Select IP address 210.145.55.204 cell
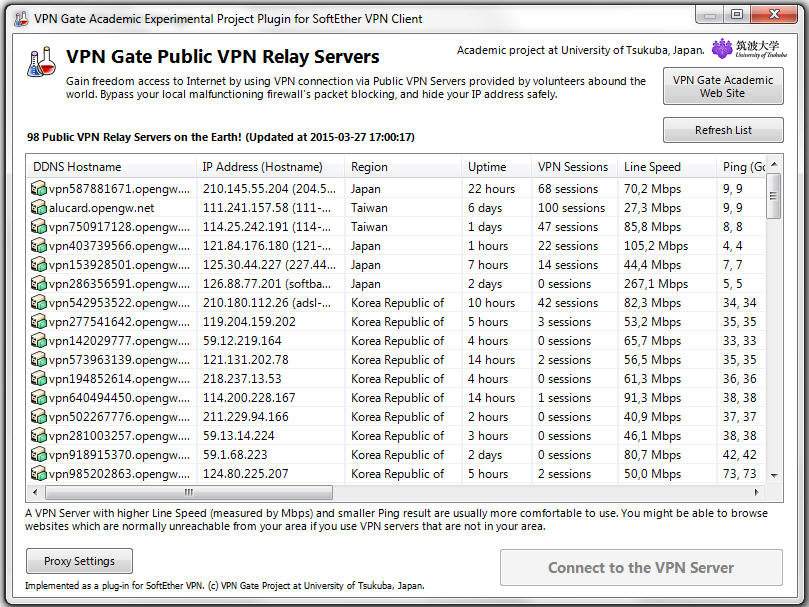 pos(269,188)
